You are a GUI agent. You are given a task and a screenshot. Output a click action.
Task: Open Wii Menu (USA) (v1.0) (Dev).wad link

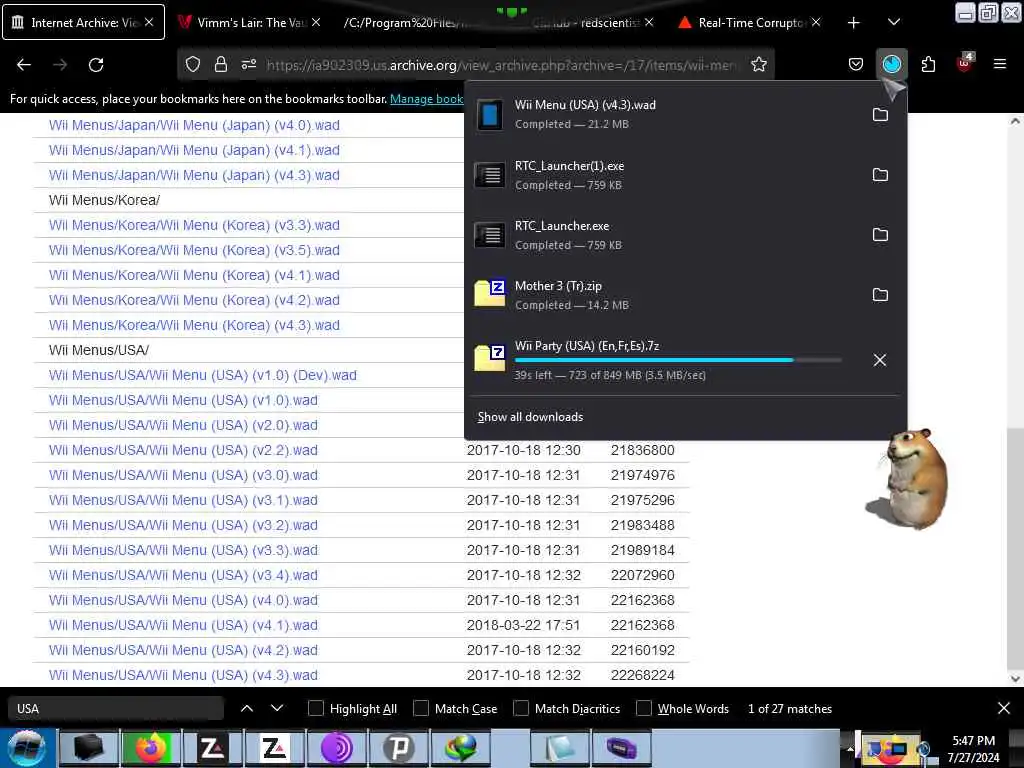[203, 376]
